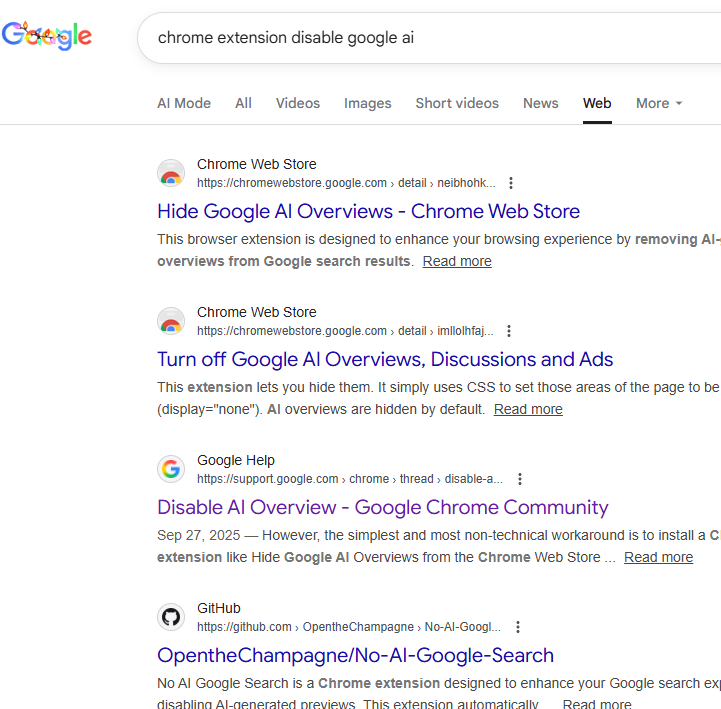
Task: Open the Short videos tab
Action: click(x=457, y=103)
